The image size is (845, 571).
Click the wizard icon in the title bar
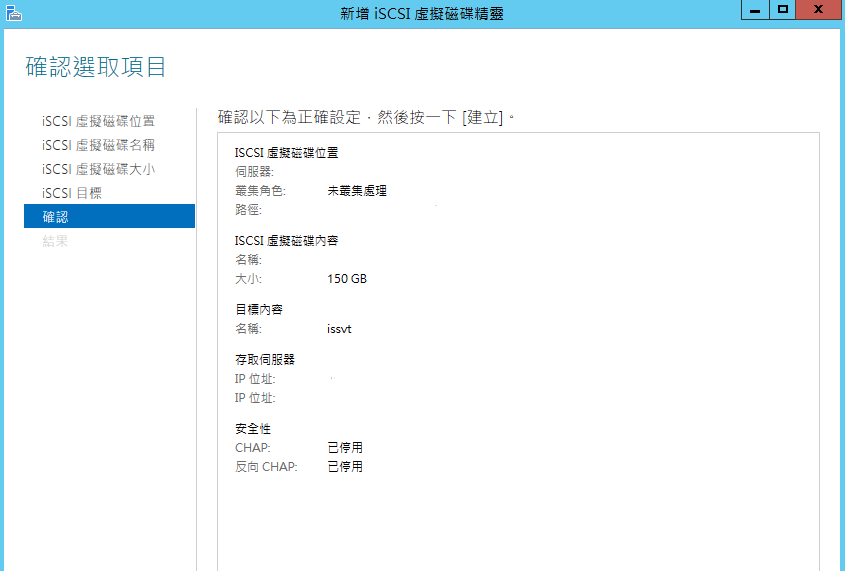coord(13,12)
